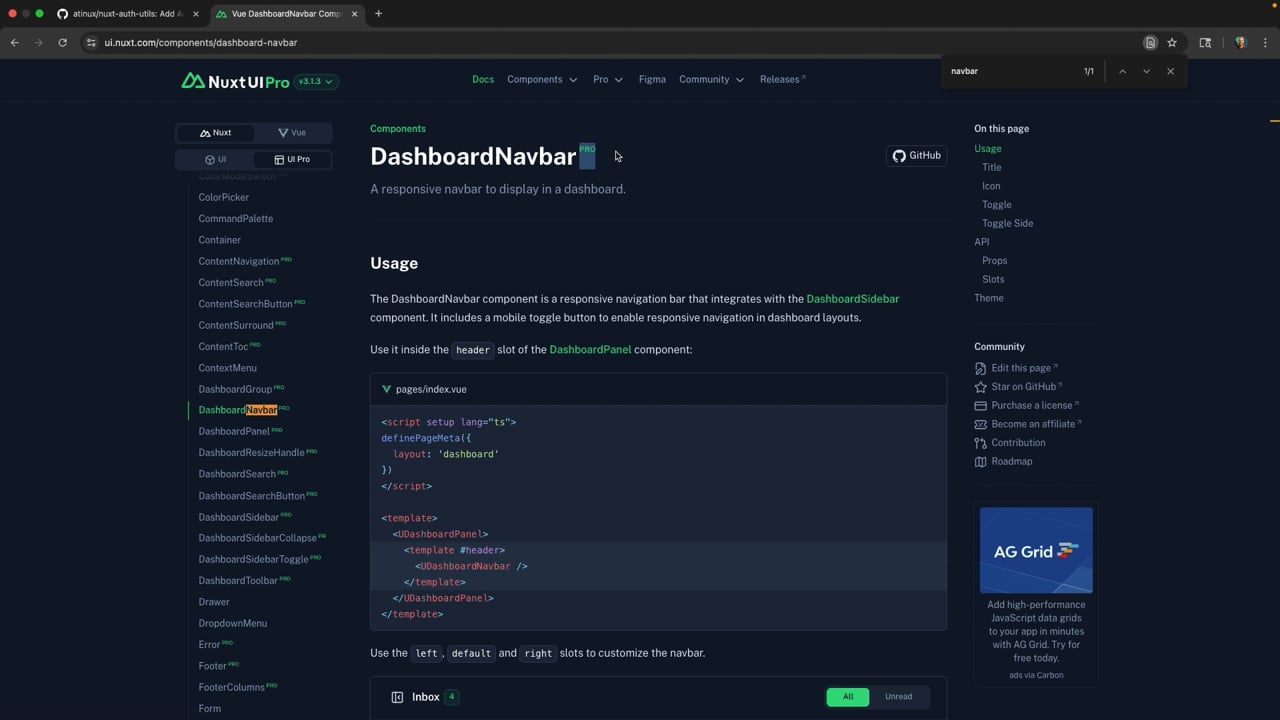Click the Become an affiliate icon
The height and width of the screenshot is (720, 1280).
click(x=980, y=424)
